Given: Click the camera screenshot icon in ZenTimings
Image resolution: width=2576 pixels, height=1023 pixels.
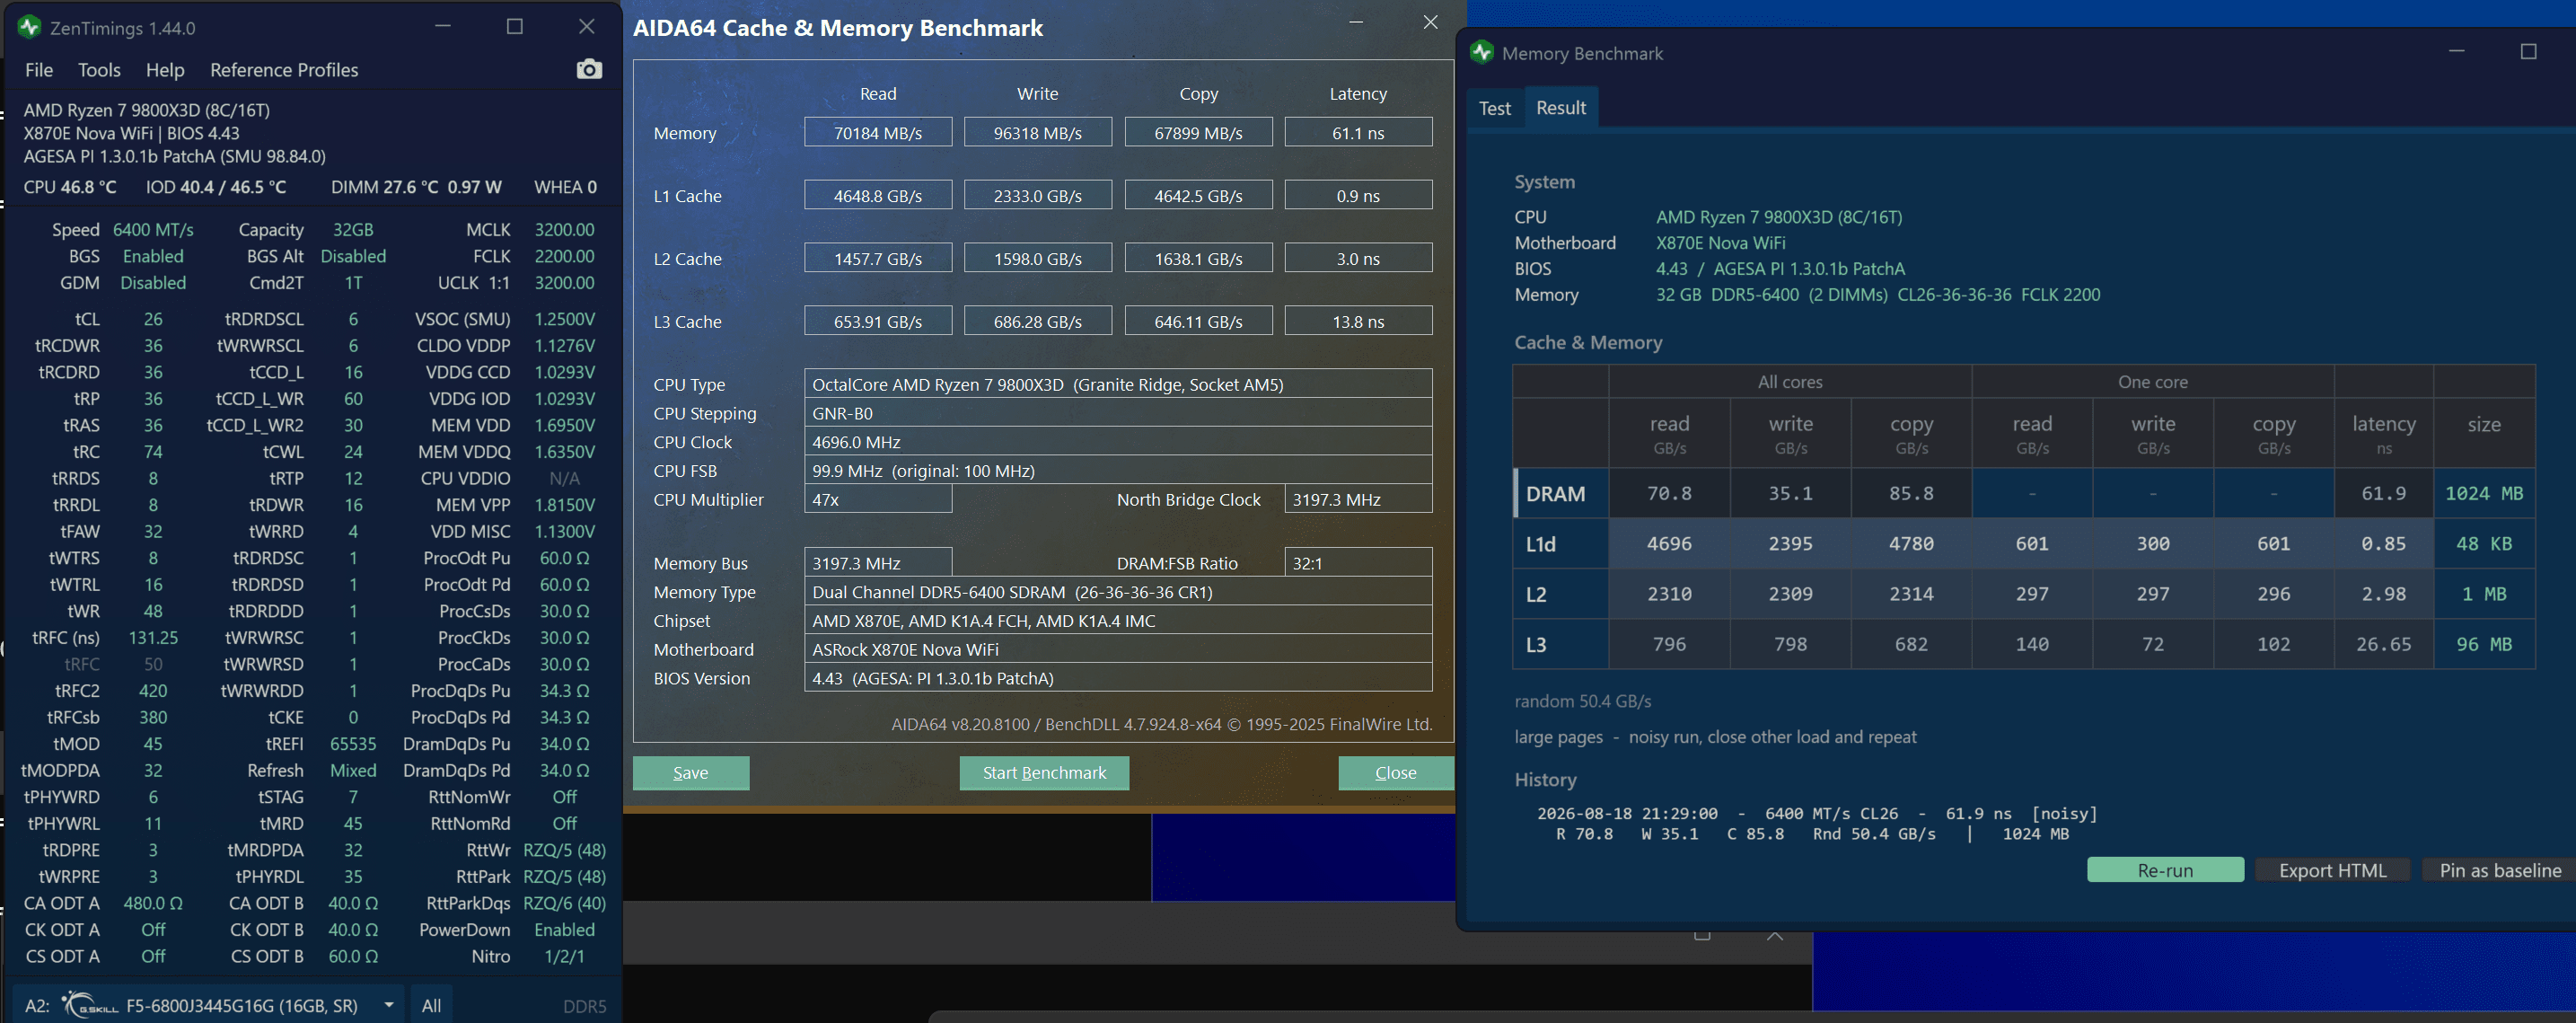Looking at the screenshot, I should (589, 69).
